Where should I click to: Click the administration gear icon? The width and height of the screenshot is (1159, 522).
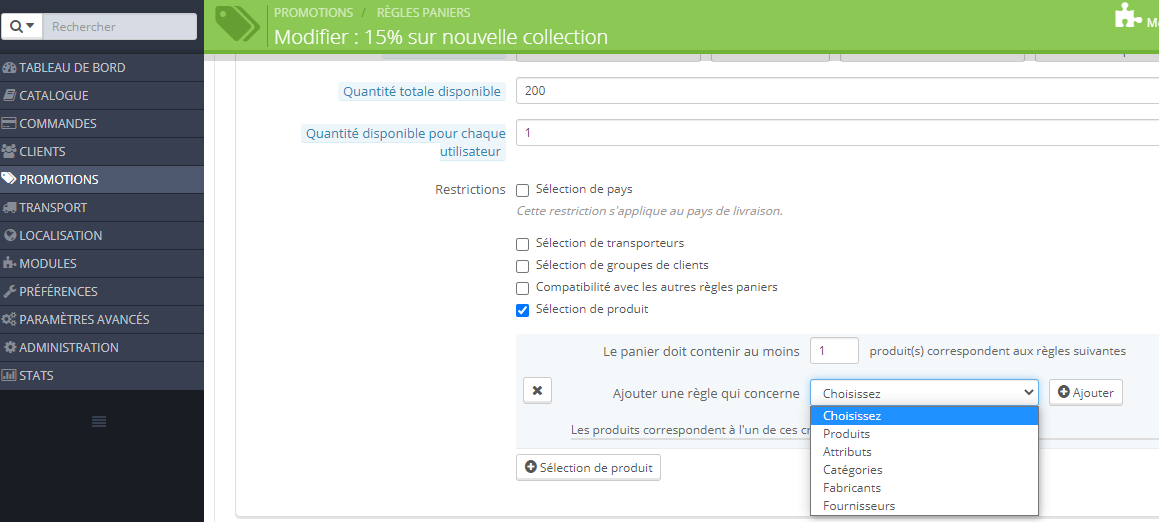pyautogui.click(x=10, y=348)
